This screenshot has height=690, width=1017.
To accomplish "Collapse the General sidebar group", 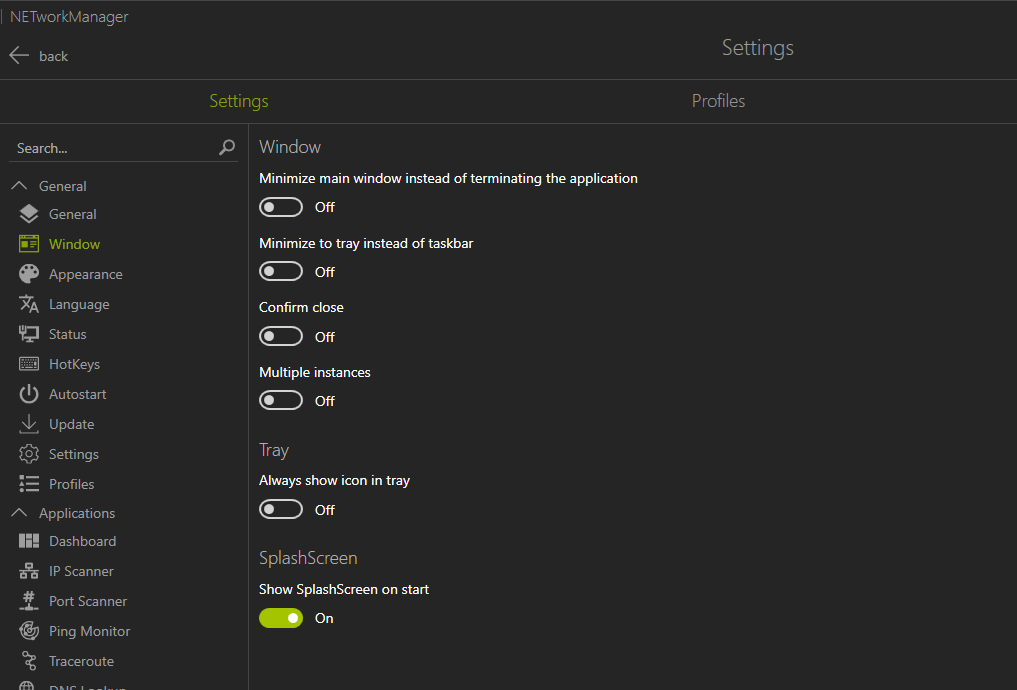I will click(x=19, y=186).
